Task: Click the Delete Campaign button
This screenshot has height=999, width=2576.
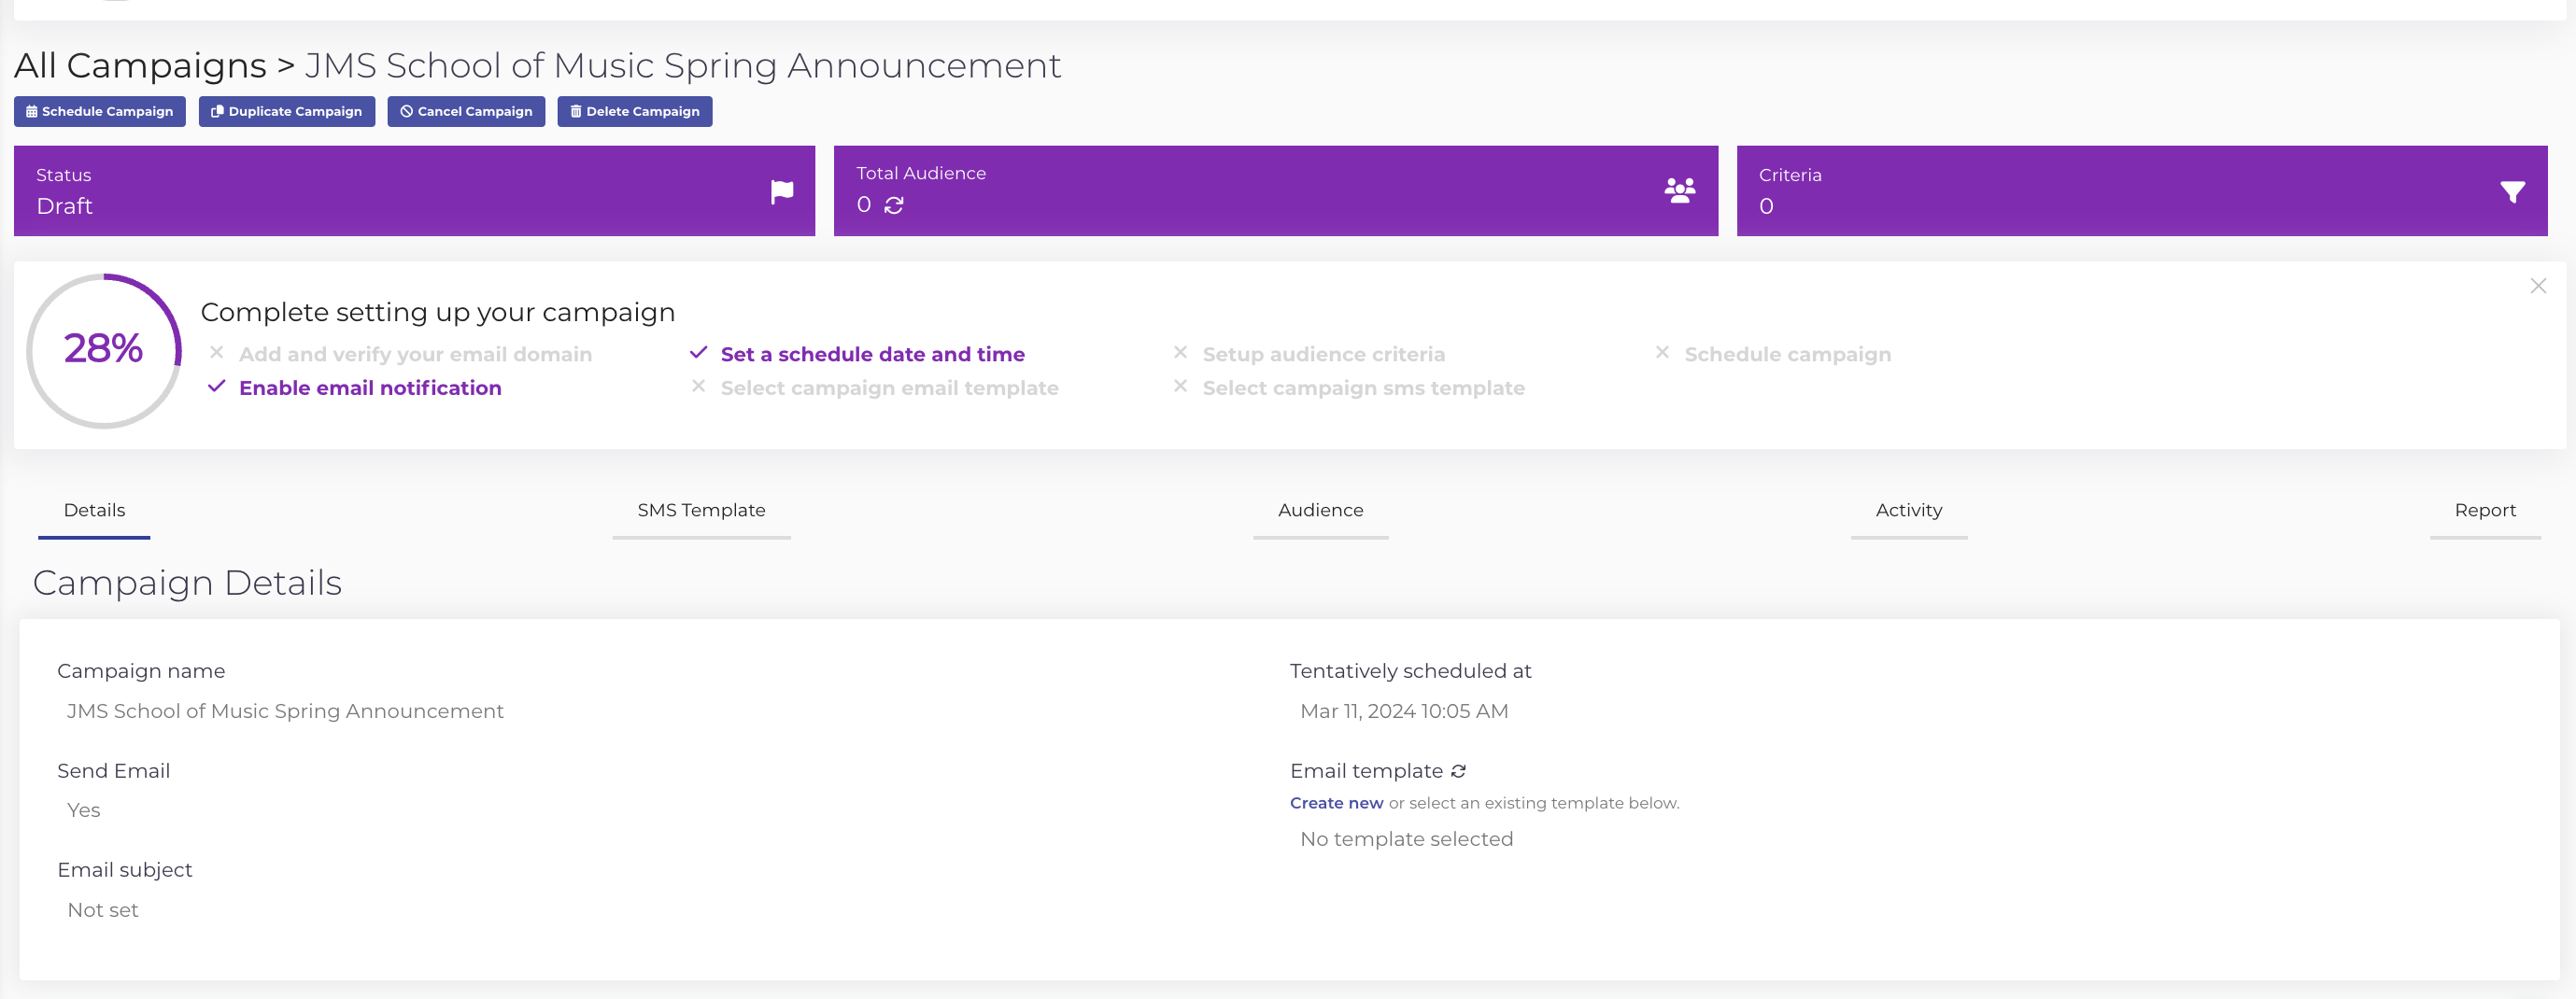Action: click(634, 111)
